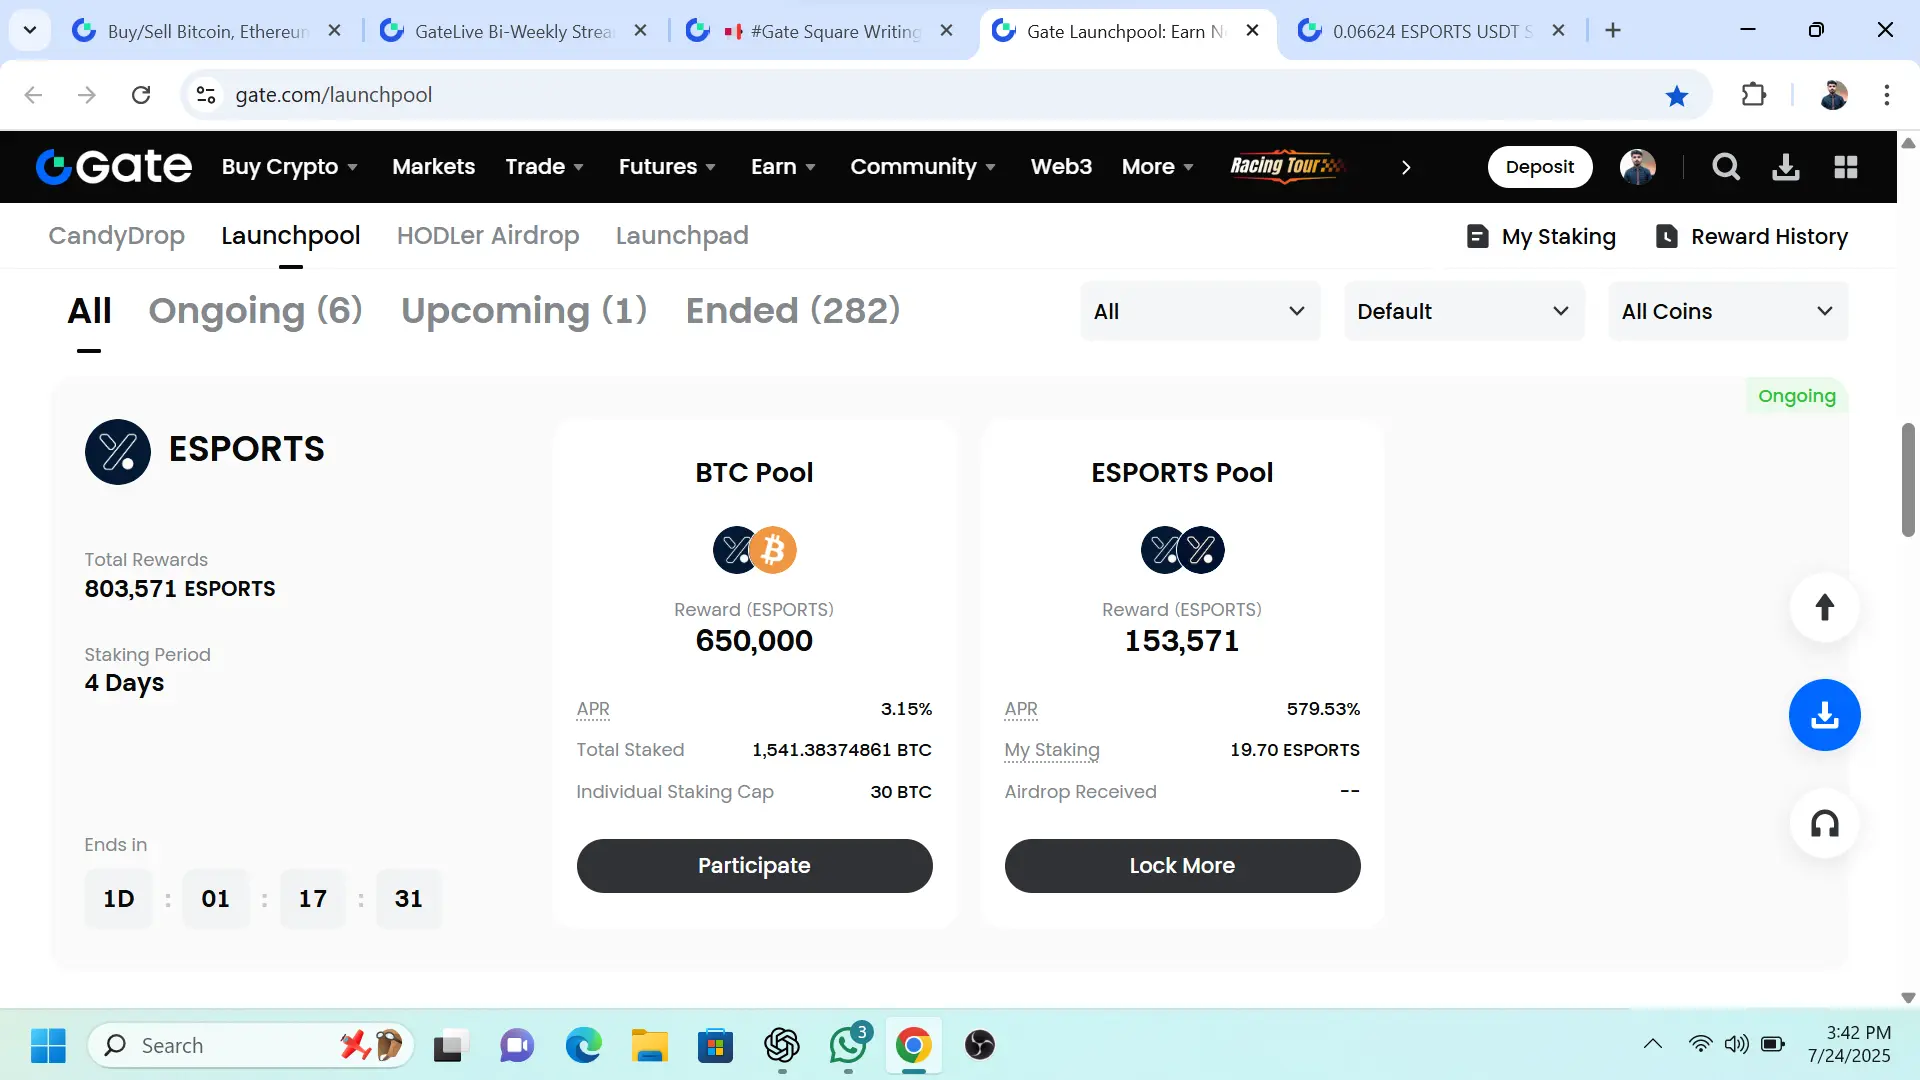Viewport: 1920px width, 1080px height.
Task: Switch to the HODLer Airdrop tab
Action: click(488, 236)
